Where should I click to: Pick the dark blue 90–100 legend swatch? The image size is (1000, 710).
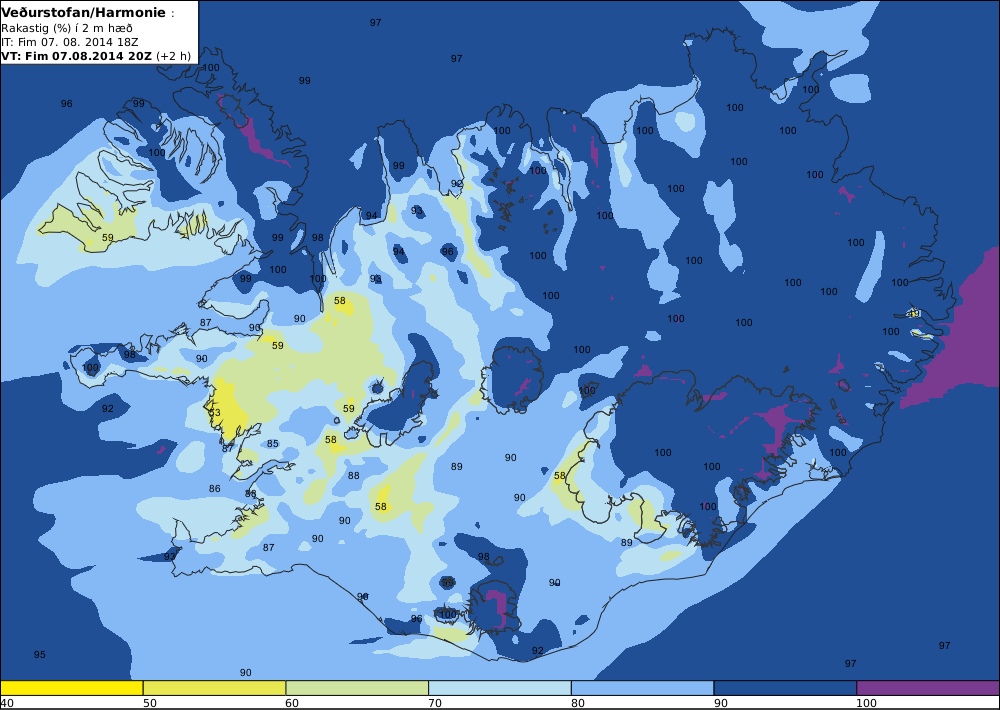click(785, 688)
